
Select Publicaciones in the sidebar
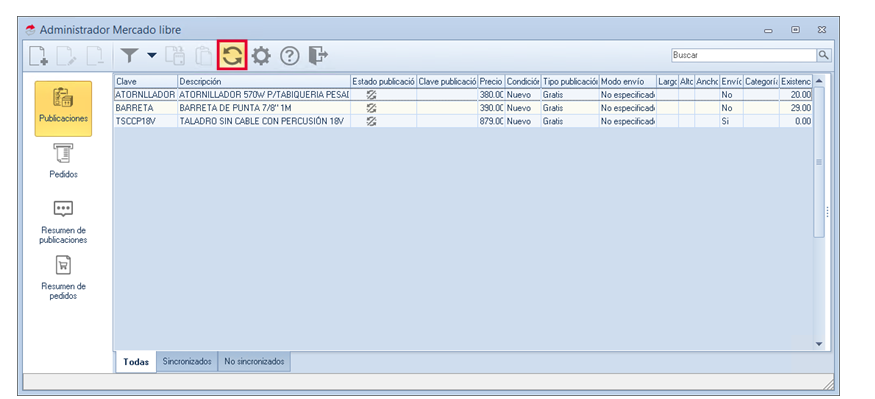[x=63, y=109]
